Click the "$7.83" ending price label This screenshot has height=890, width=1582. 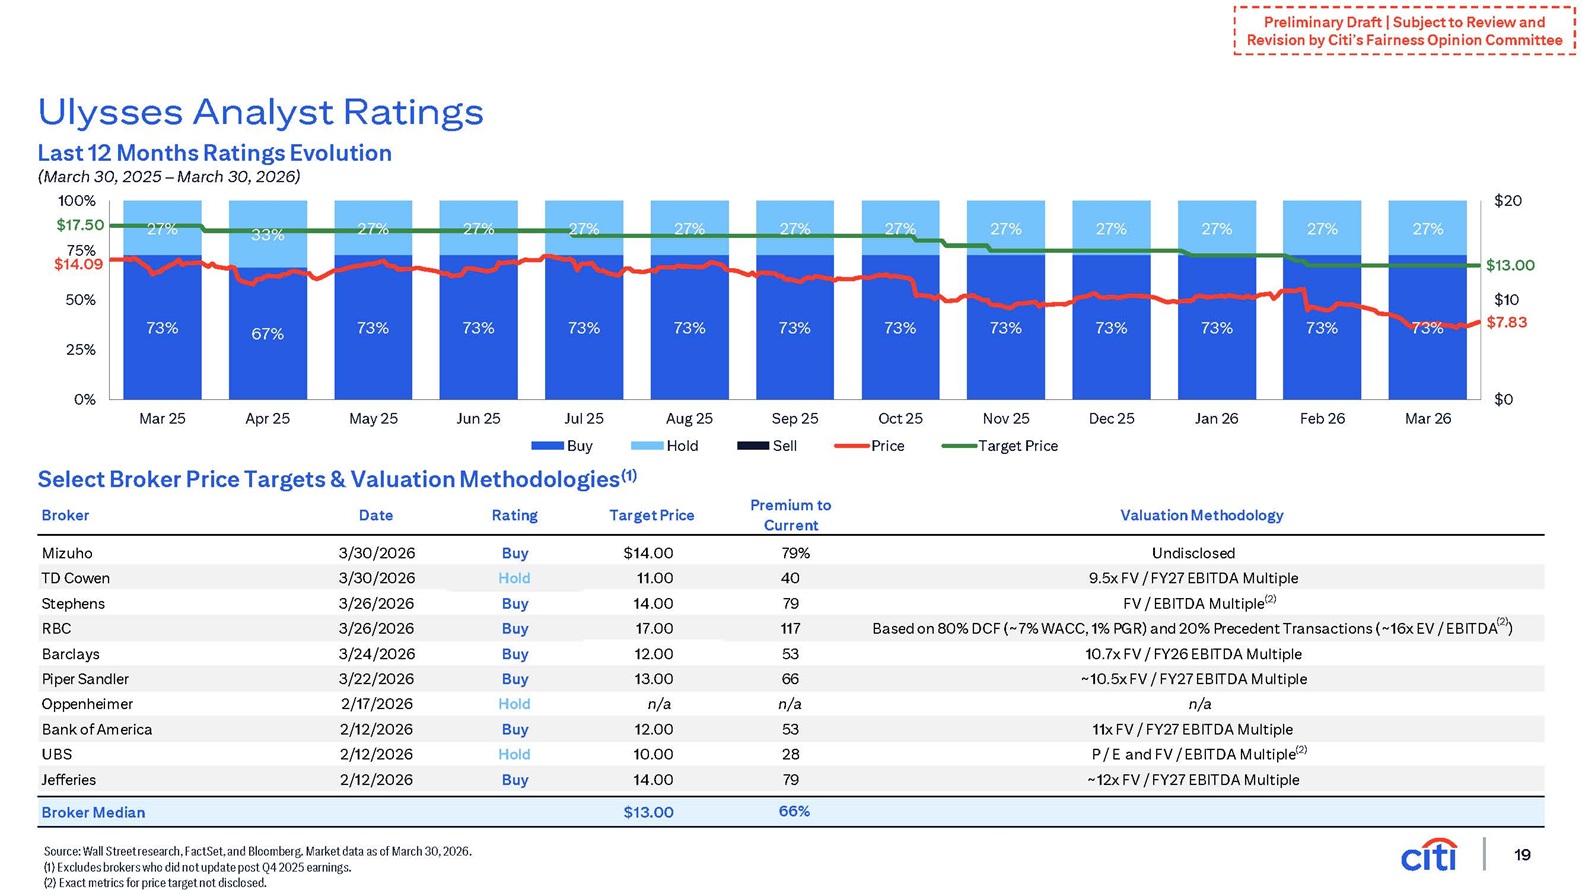pyautogui.click(x=1506, y=322)
